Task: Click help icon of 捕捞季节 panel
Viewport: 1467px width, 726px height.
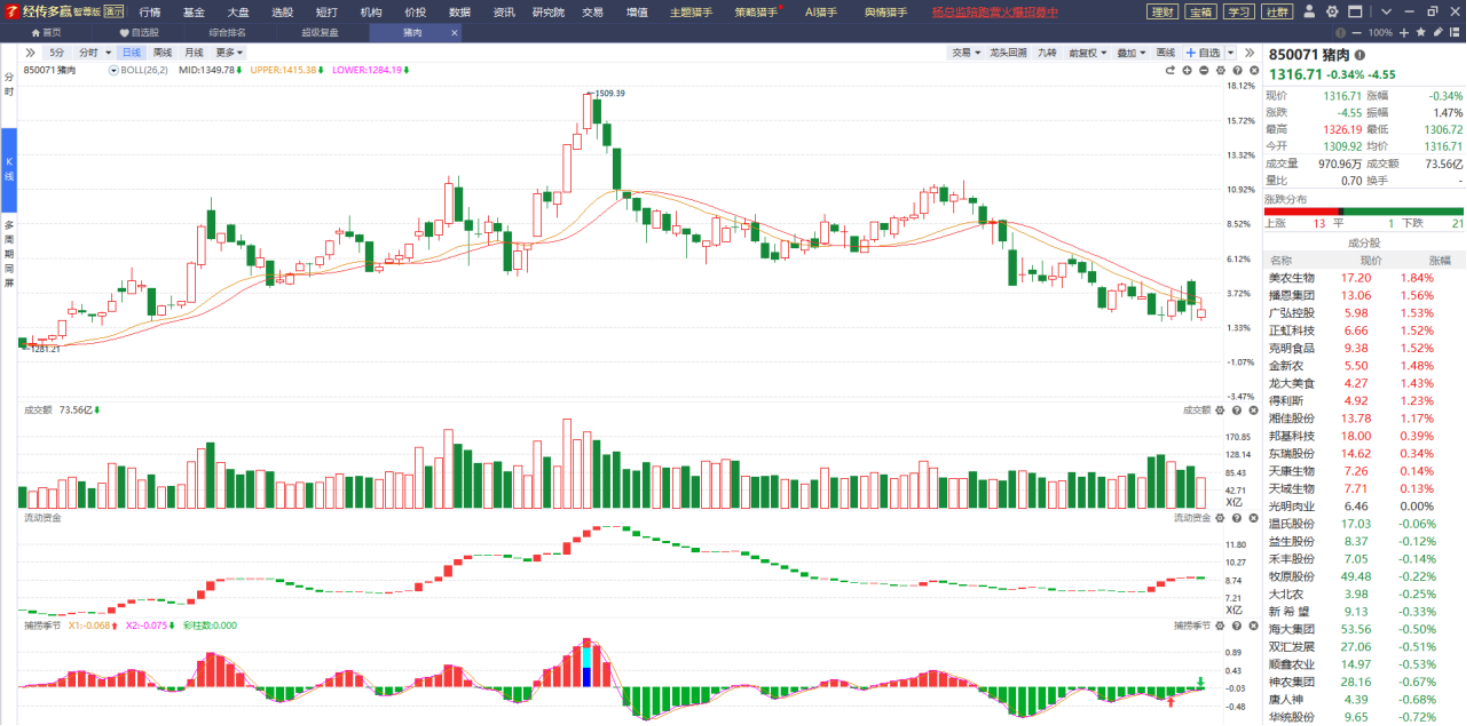Action: 1237,625
